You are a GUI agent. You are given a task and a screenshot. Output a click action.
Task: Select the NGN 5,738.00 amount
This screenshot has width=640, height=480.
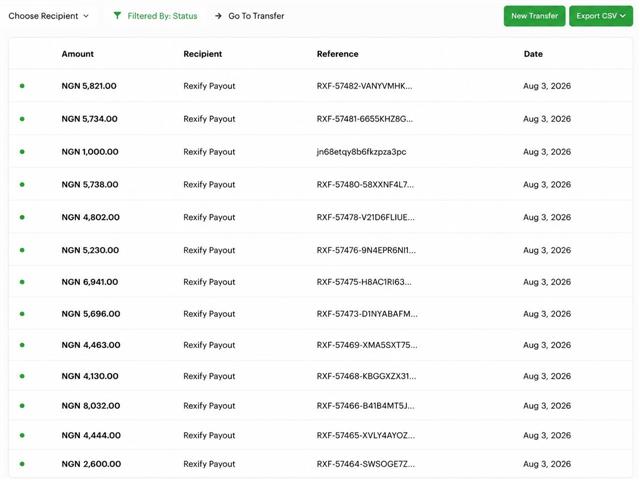coord(90,184)
